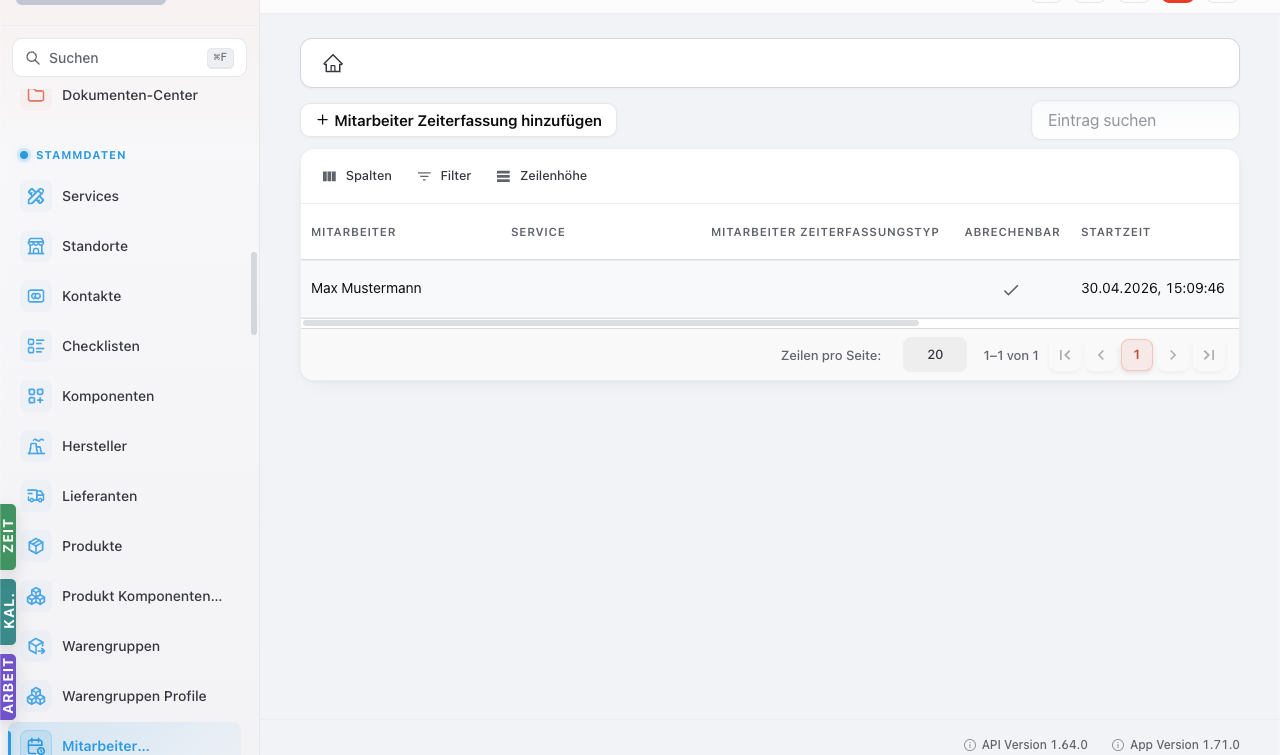Screen dimensions: 1280x755
Task: Open the Checklisten sidebar icon
Action: 36,346
